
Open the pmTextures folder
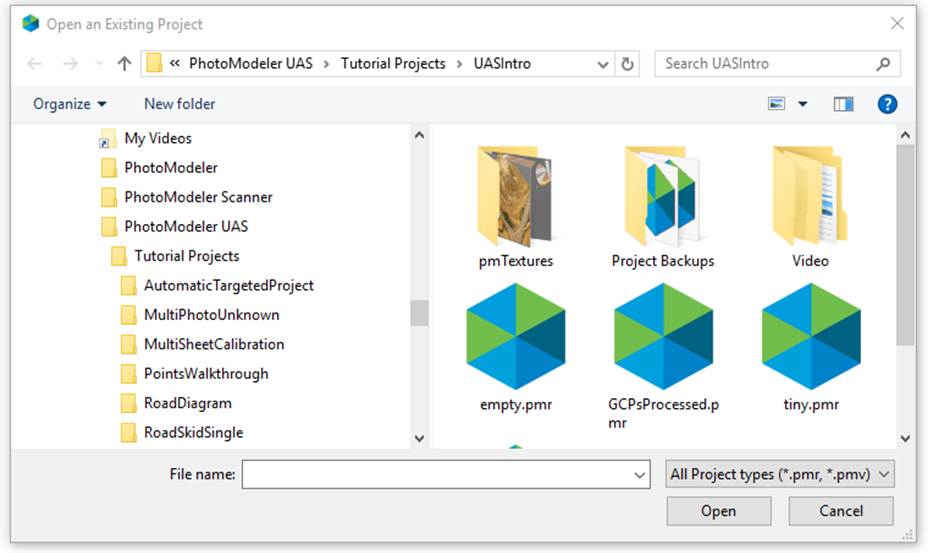tap(515, 196)
